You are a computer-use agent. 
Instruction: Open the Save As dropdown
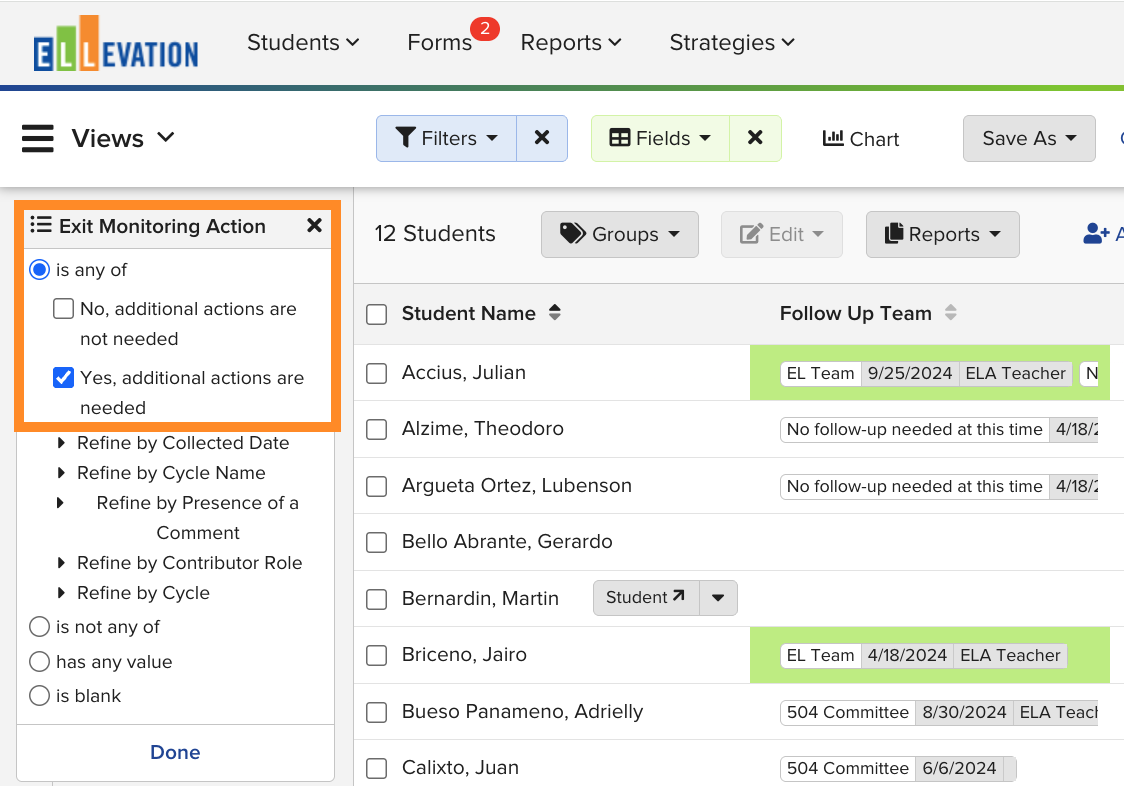point(1029,138)
